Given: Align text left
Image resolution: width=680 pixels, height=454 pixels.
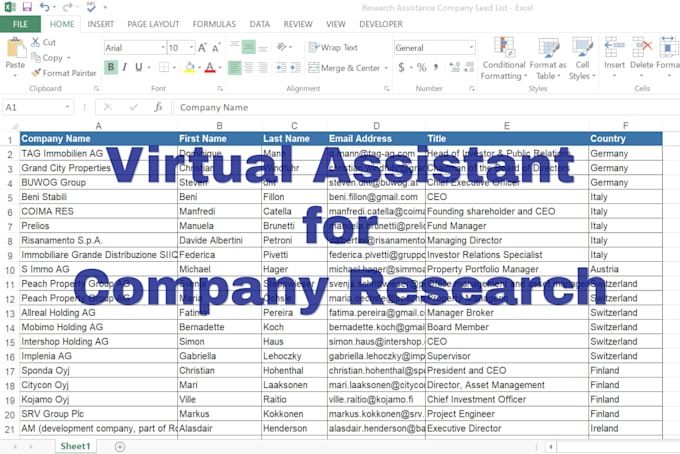Looking at the screenshot, I should [x=235, y=68].
